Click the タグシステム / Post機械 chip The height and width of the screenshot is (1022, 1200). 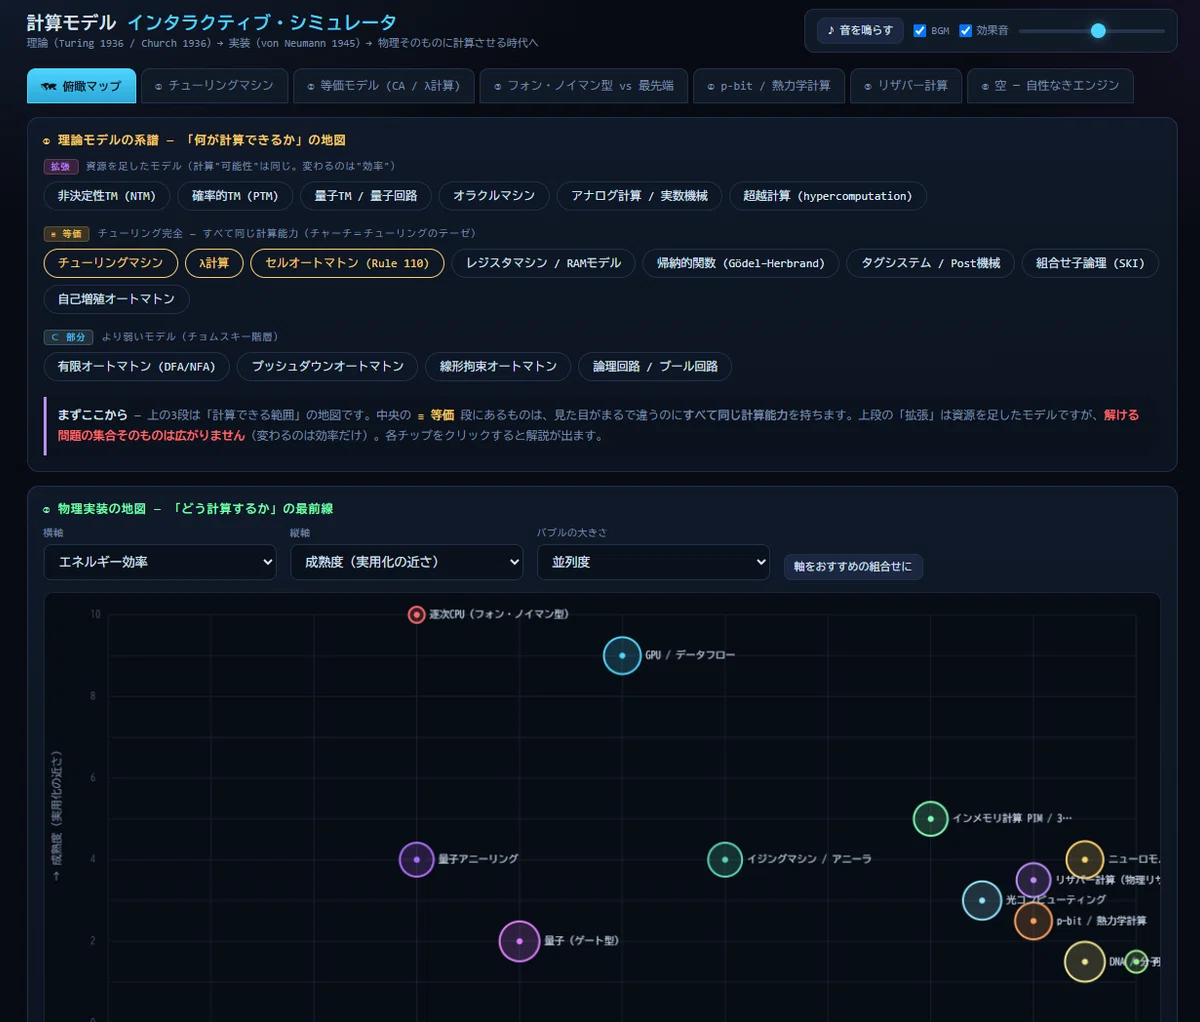931,263
